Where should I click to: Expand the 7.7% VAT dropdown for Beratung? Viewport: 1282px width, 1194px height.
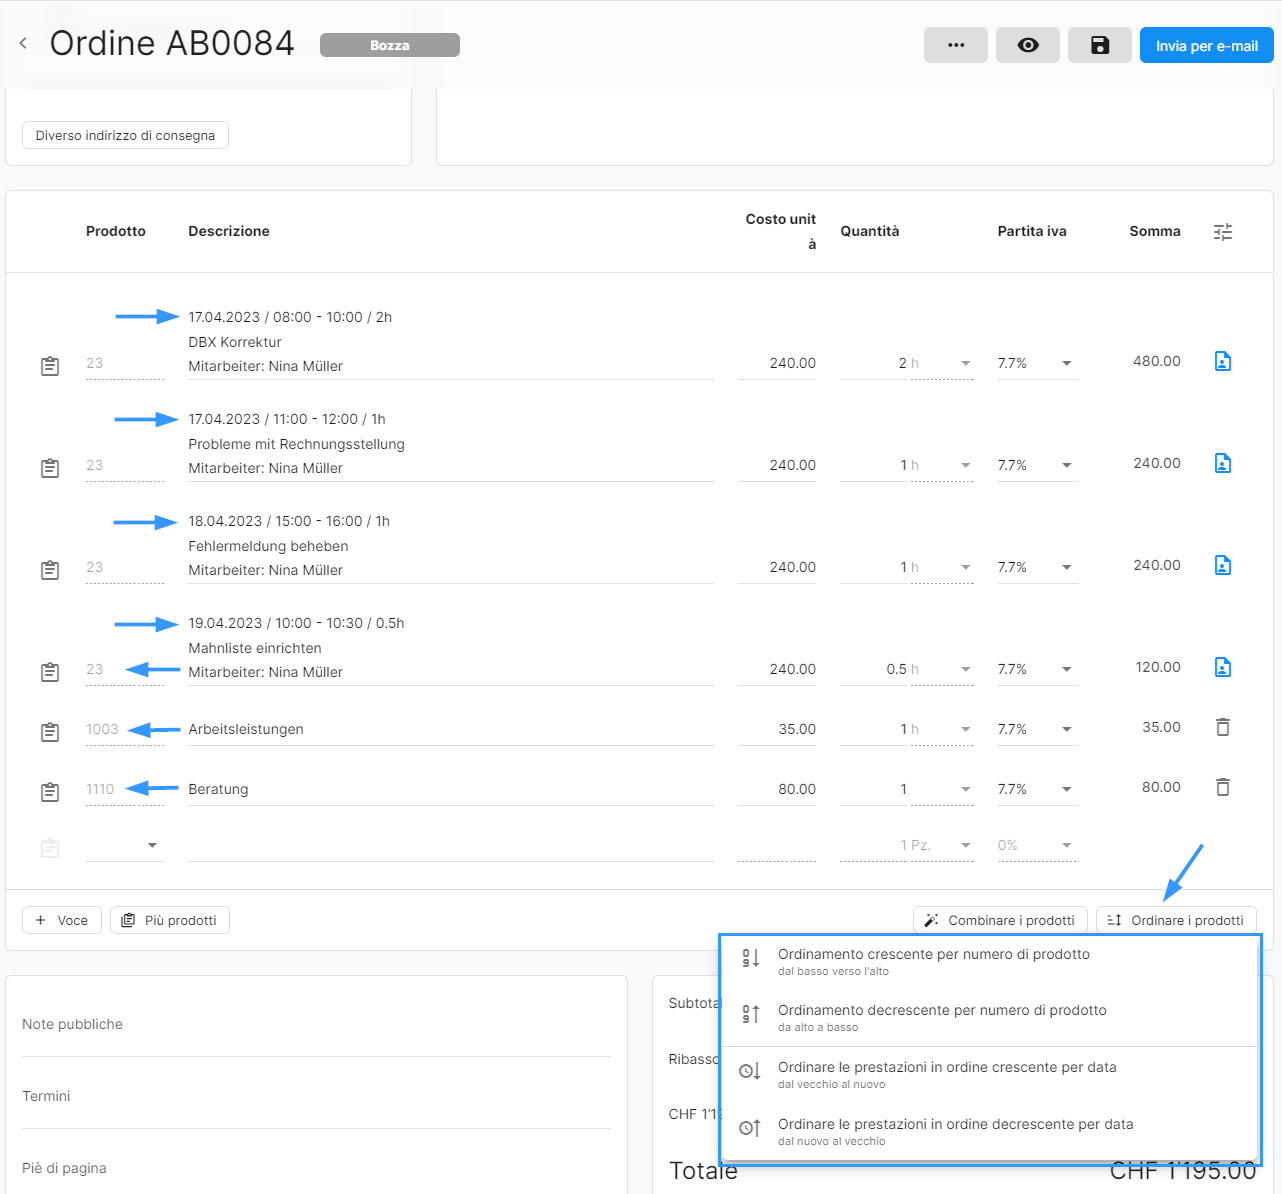1066,789
